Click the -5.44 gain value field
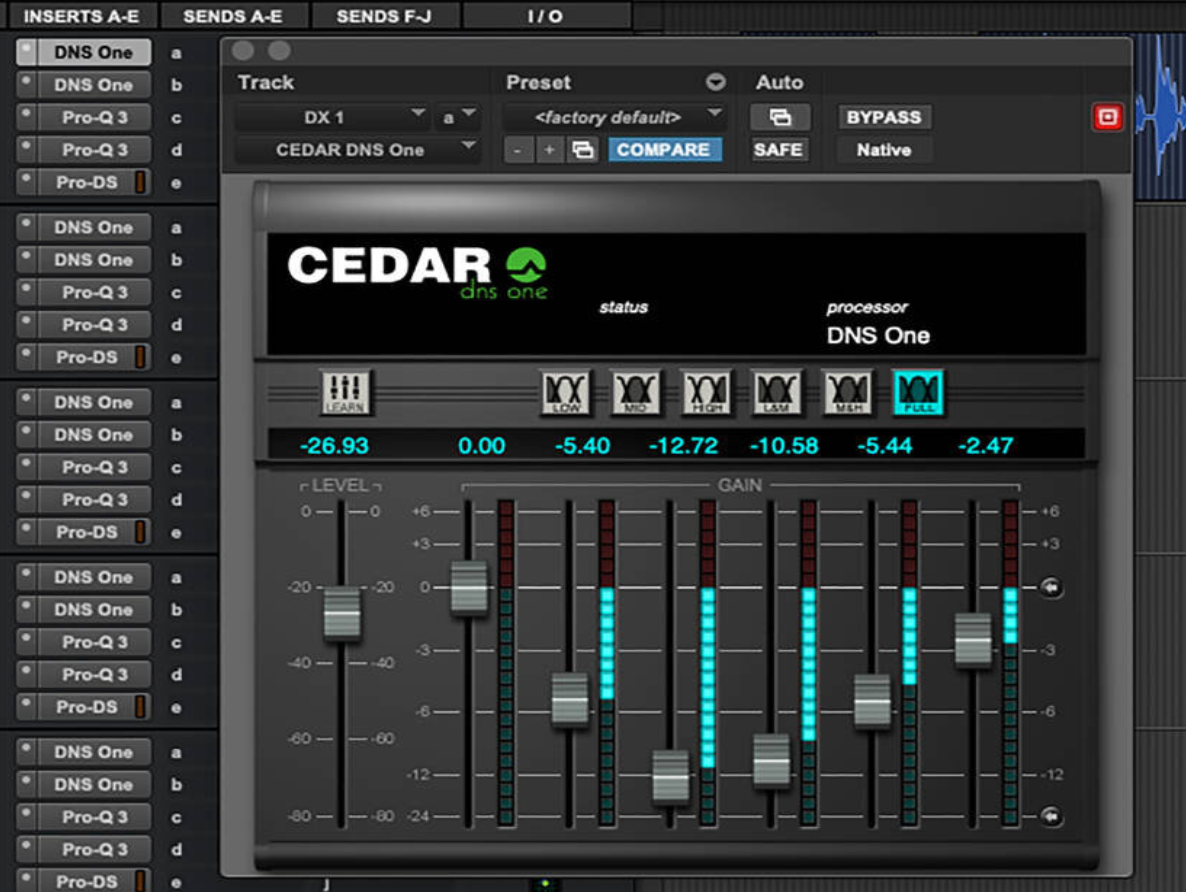This screenshot has height=892, width=1186. [x=885, y=445]
